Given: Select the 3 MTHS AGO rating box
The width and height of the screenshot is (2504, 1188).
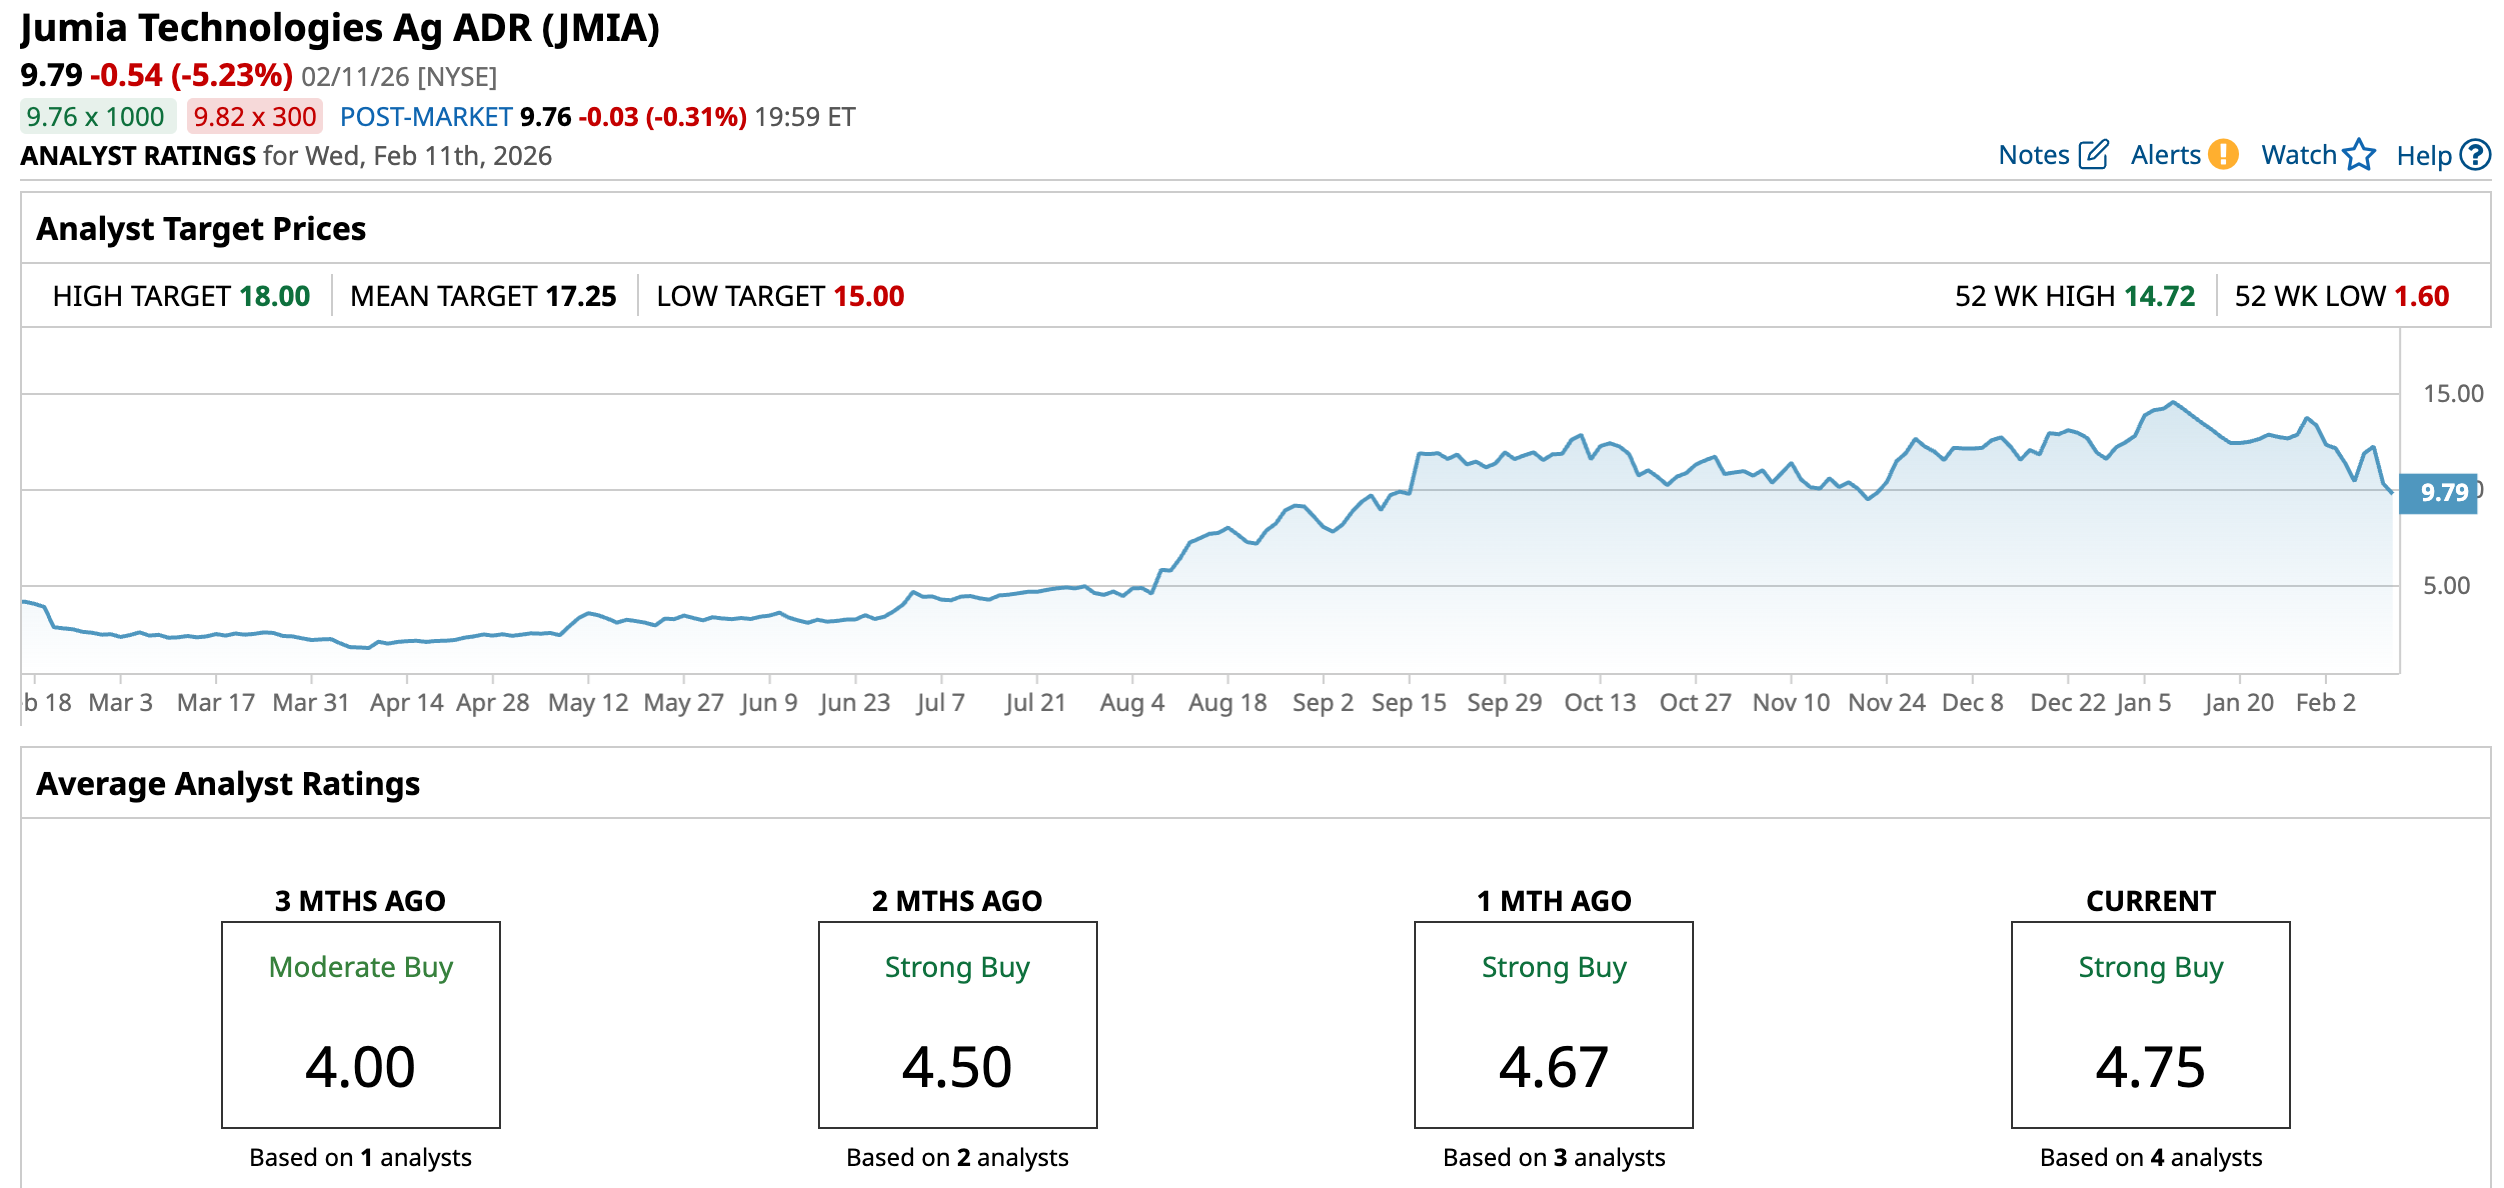Looking at the screenshot, I should click(x=360, y=1024).
